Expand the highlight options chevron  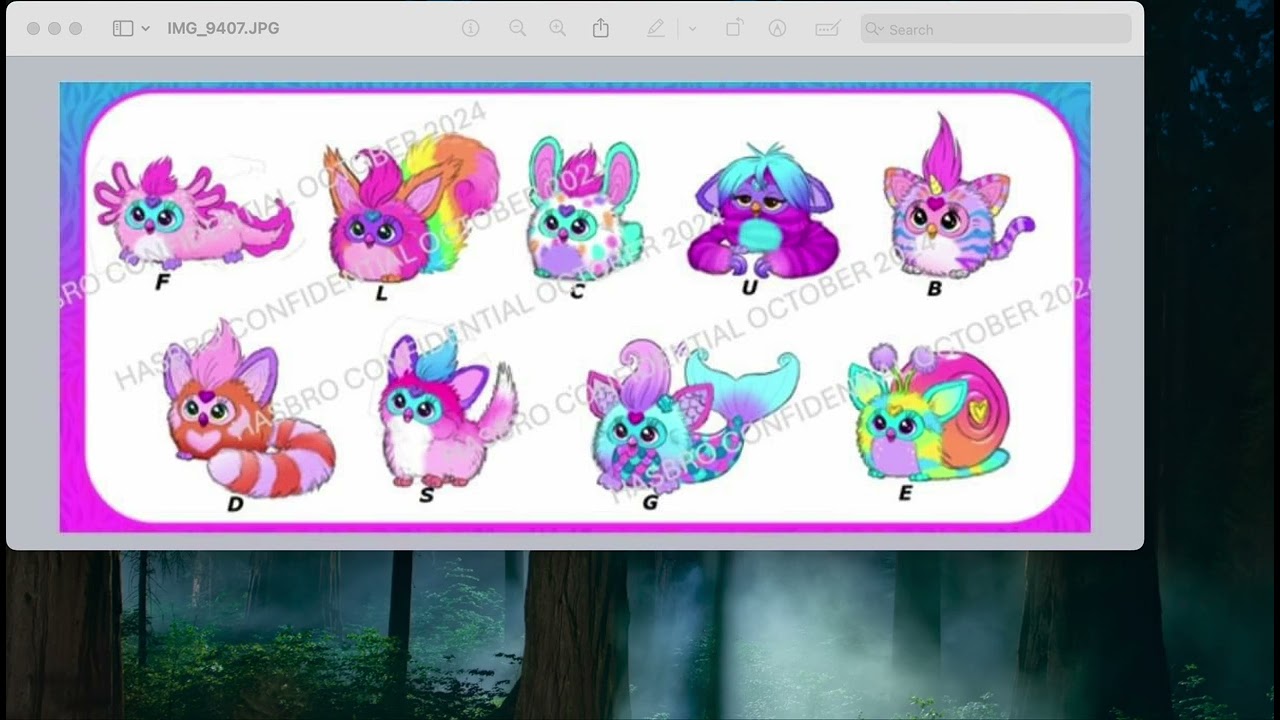[x=692, y=29]
